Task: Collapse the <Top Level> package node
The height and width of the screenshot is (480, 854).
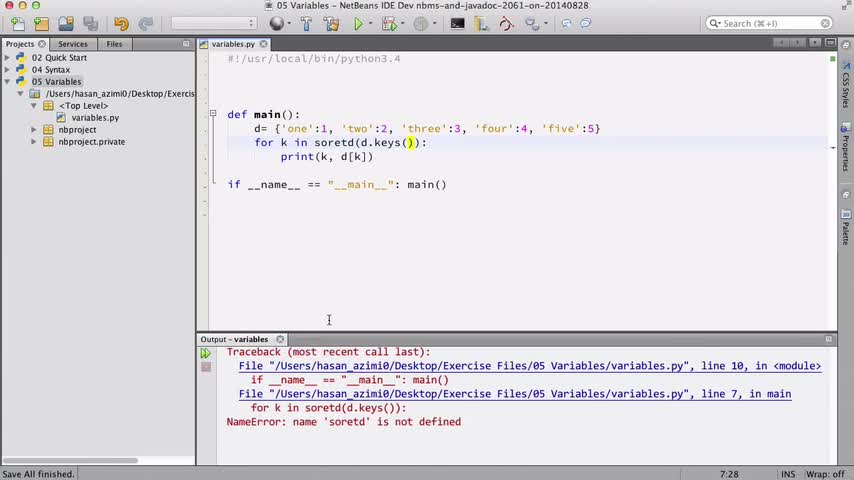Action: click(x=33, y=105)
